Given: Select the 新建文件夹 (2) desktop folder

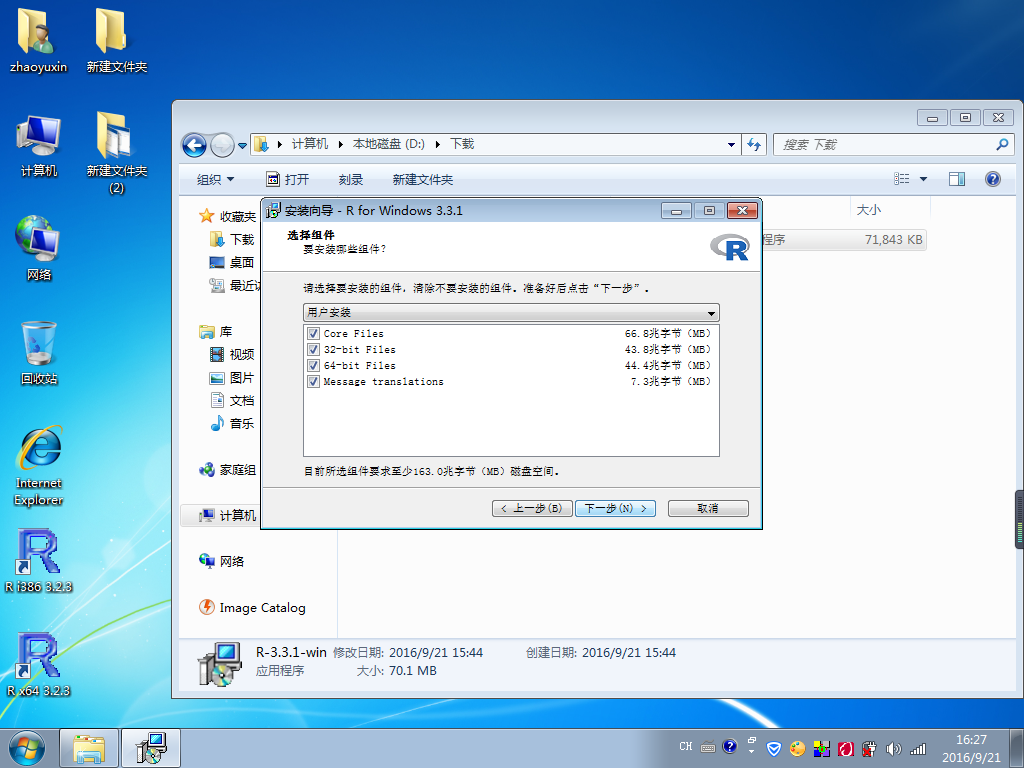Looking at the screenshot, I should pos(116,152).
